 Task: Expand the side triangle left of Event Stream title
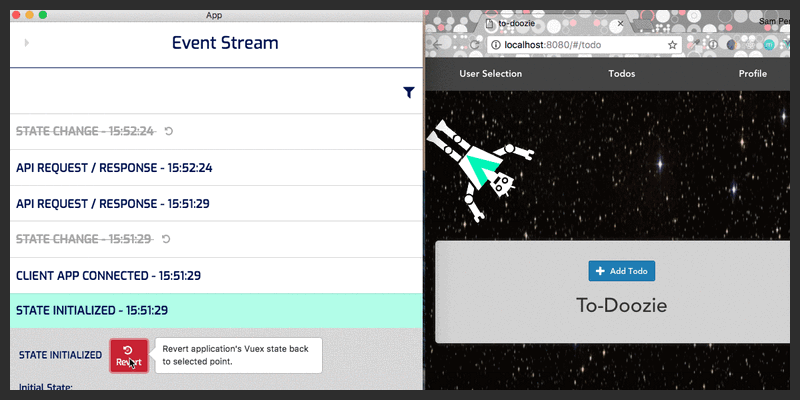27,43
